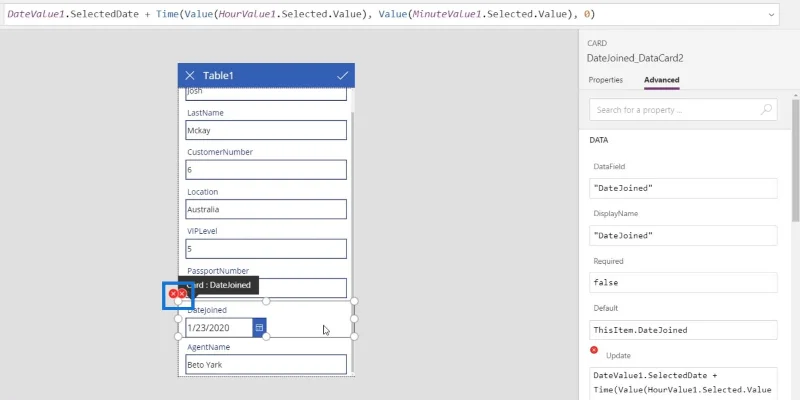The width and height of the screenshot is (800, 400).
Task: Click the red error icon beside Update property
Action: pyautogui.click(x=594, y=350)
